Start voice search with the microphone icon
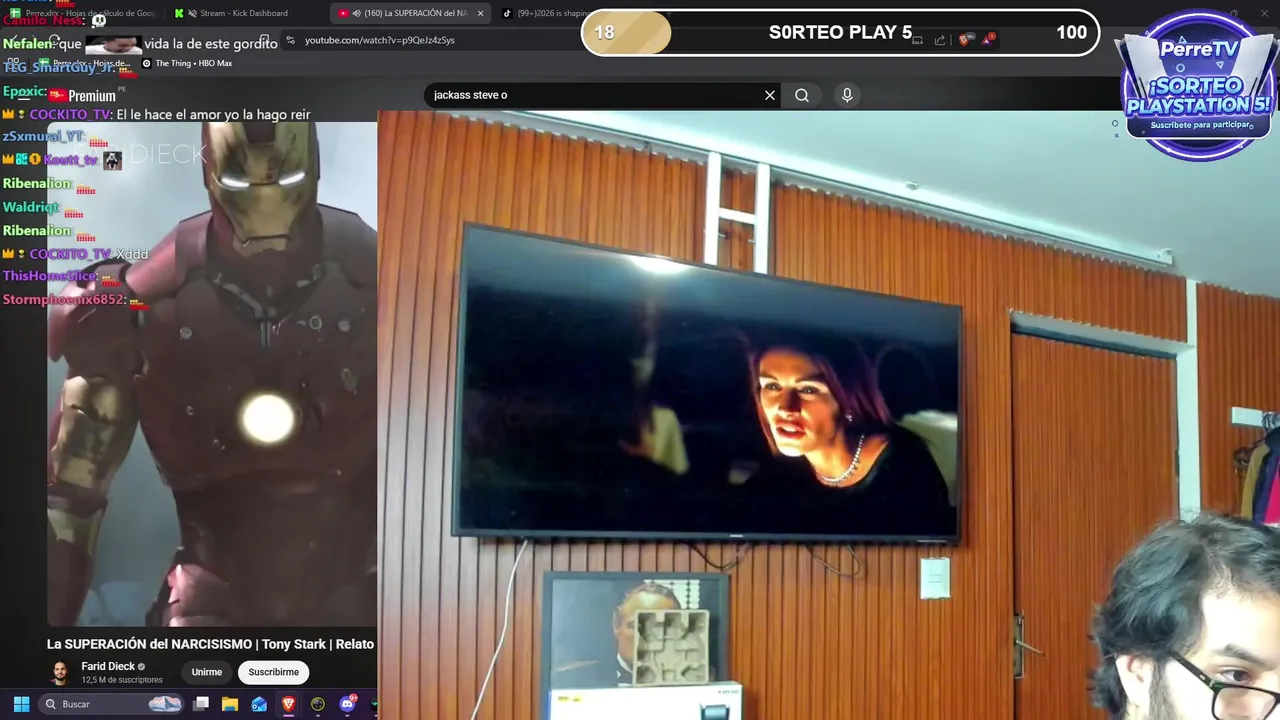Viewport: 1280px width, 720px height. pyautogui.click(x=847, y=95)
